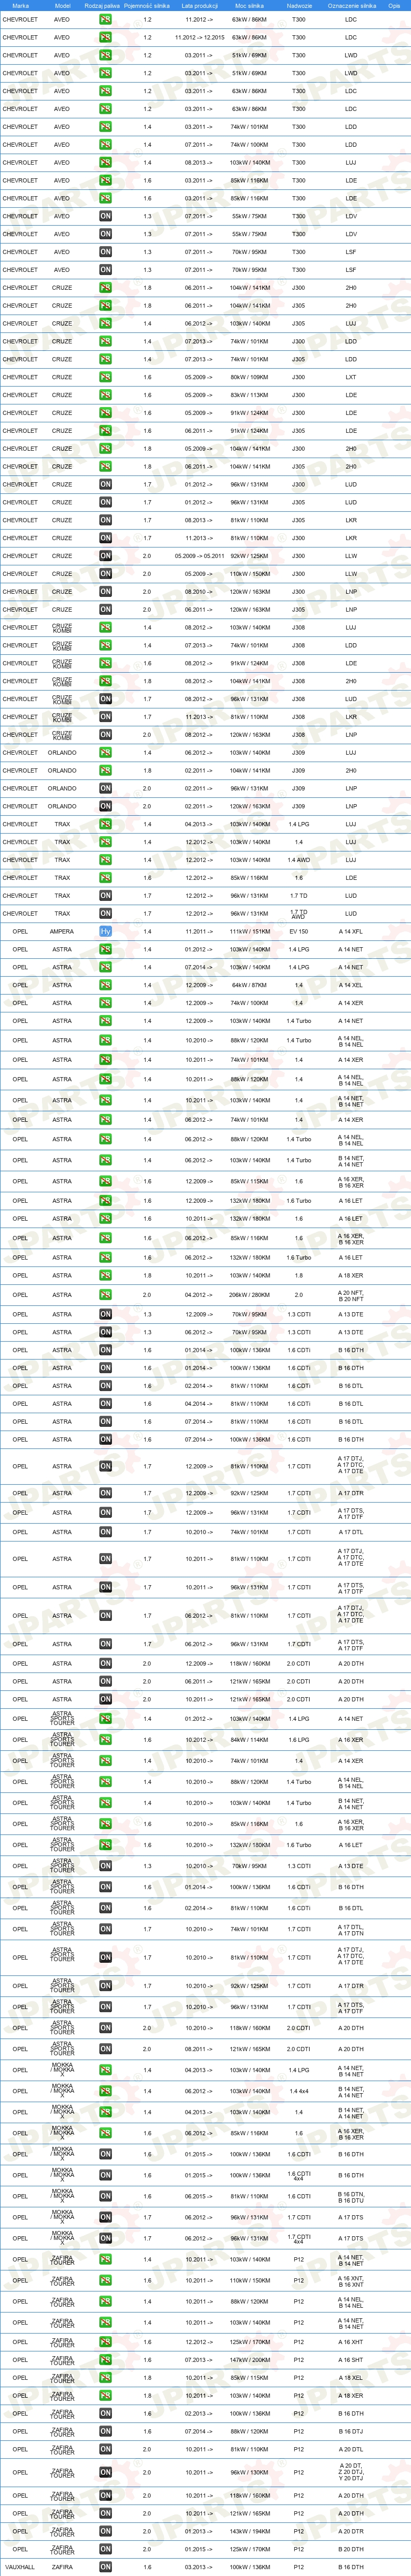Click the A 20 NFT, B 20 NFT engine code
This screenshot has height=2576, width=411.
(351, 1295)
